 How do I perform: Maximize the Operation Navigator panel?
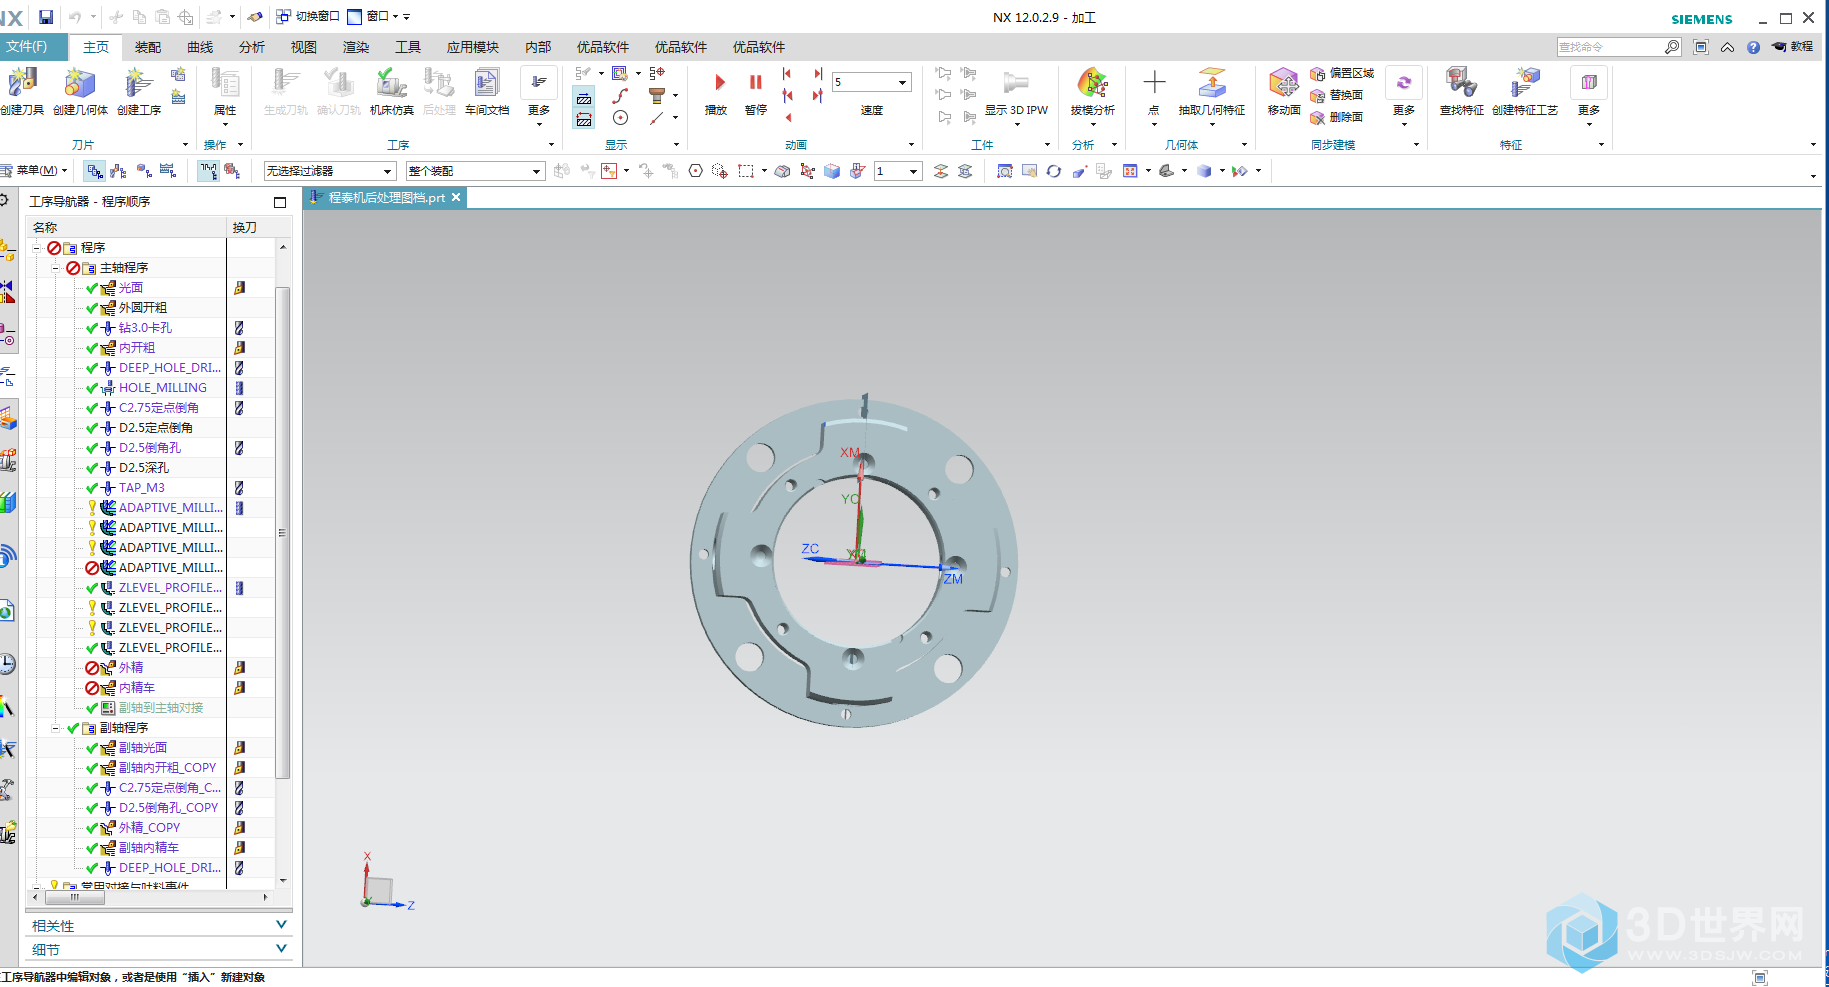pyautogui.click(x=280, y=202)
